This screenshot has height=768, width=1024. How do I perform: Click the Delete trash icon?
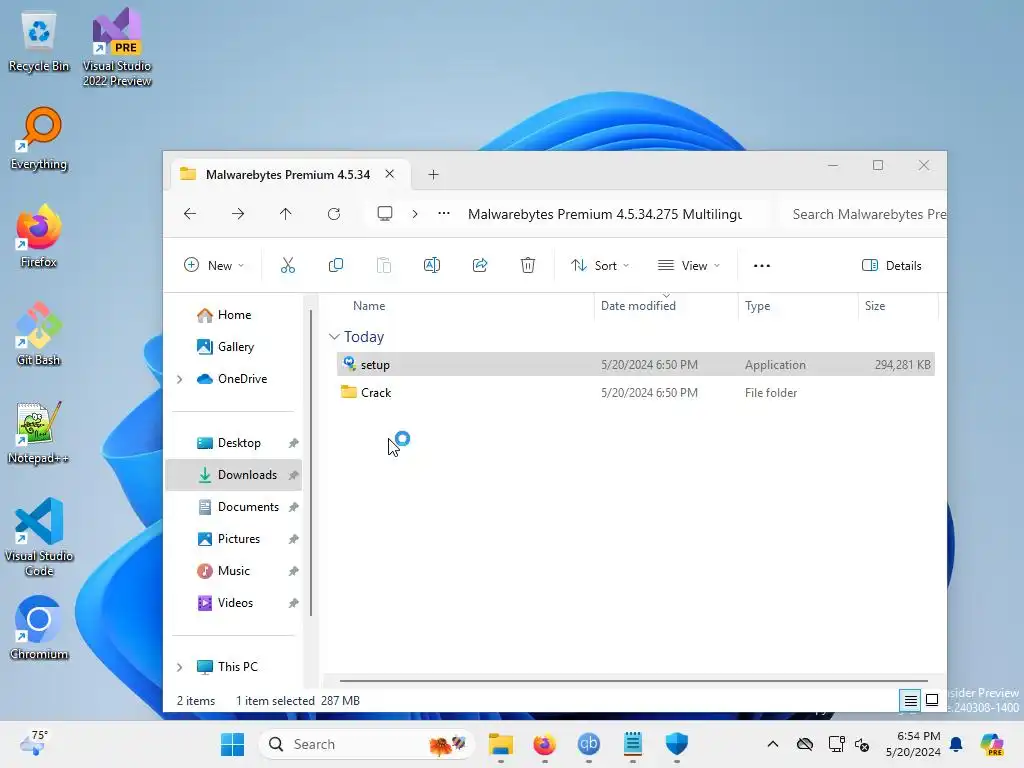click(x=528, y=265)
